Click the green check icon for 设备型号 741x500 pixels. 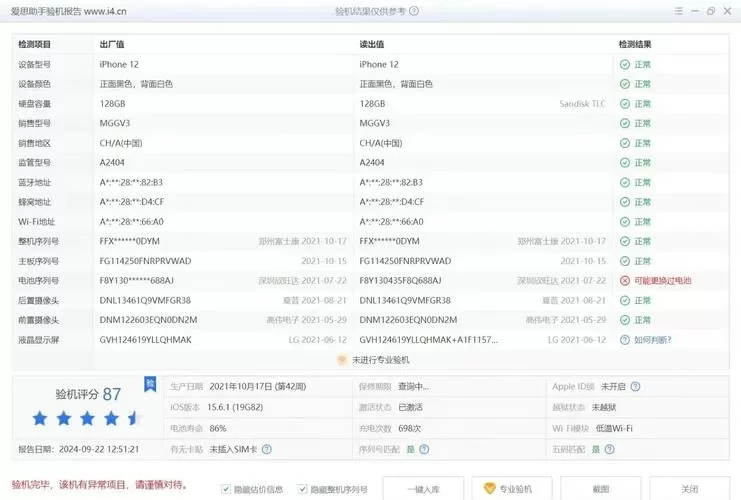click(x=625, y=64)
